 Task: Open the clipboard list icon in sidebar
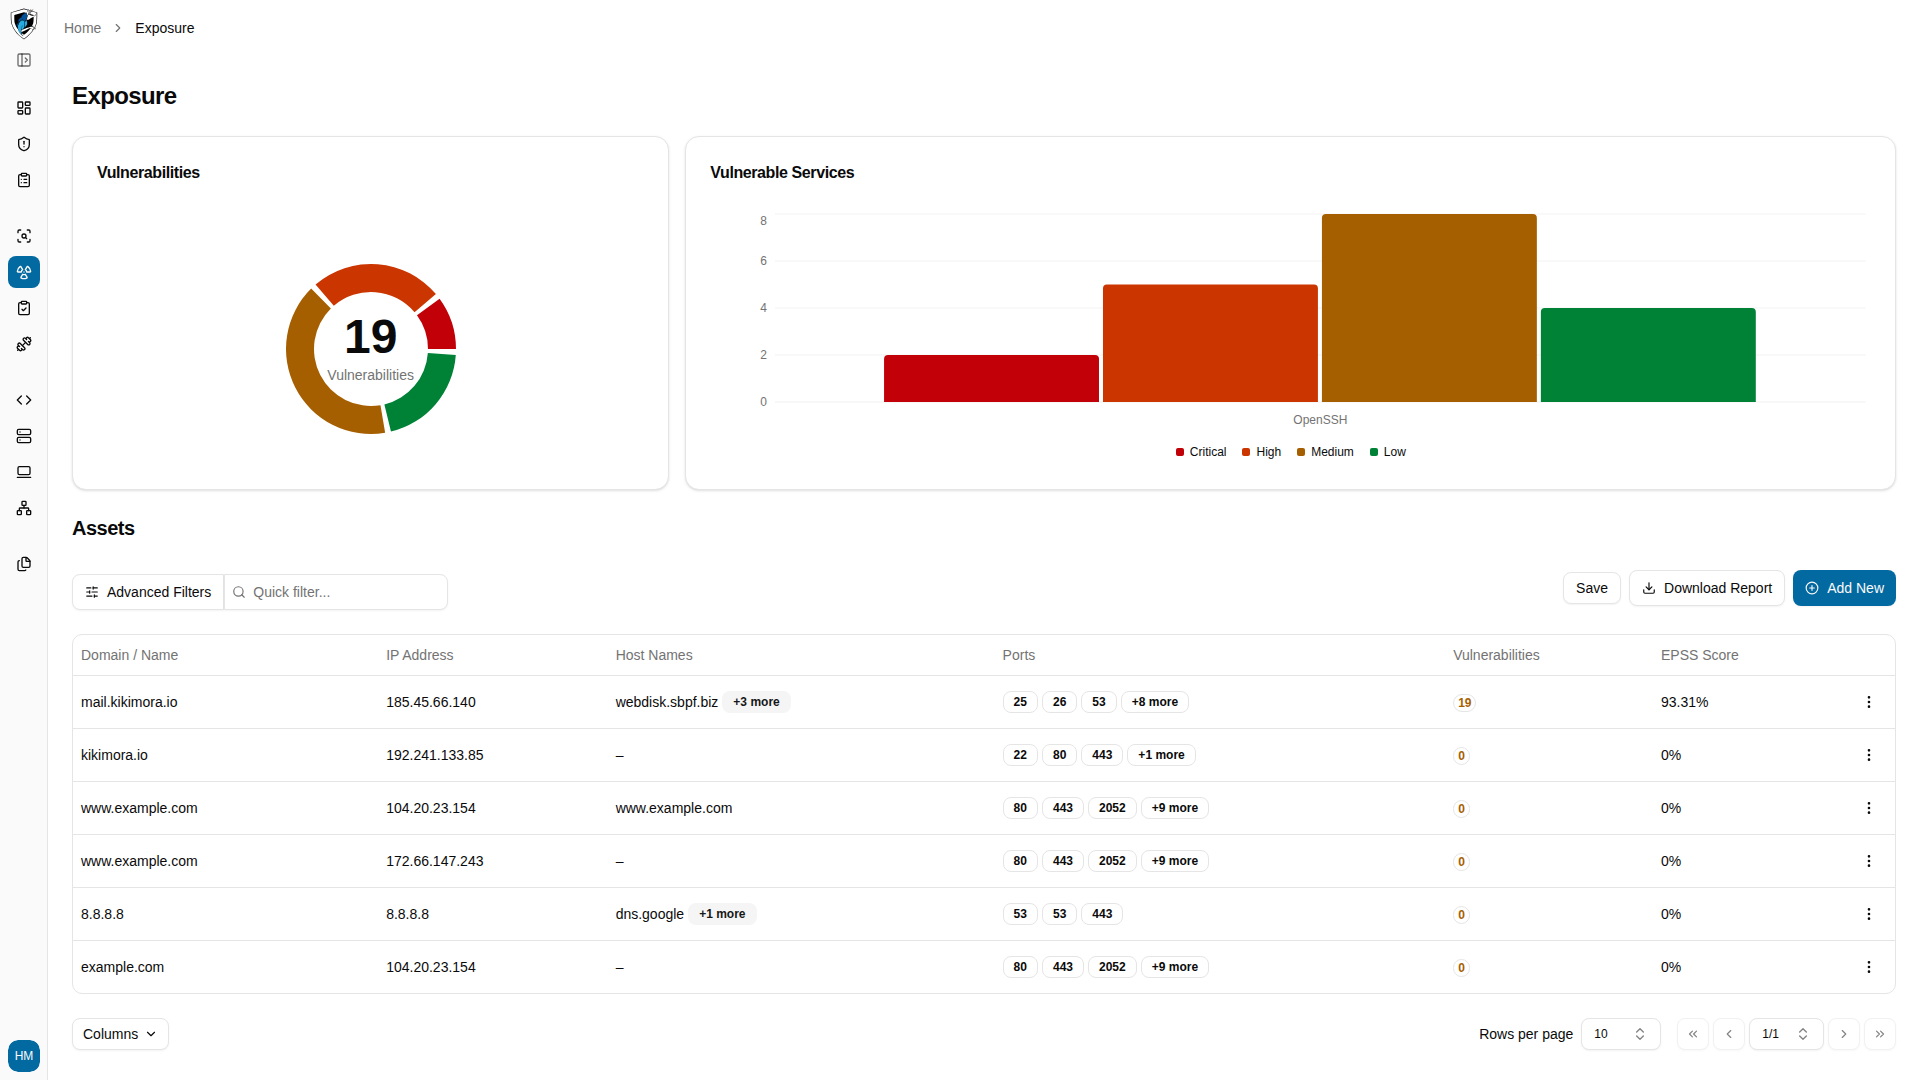(24, 180)
